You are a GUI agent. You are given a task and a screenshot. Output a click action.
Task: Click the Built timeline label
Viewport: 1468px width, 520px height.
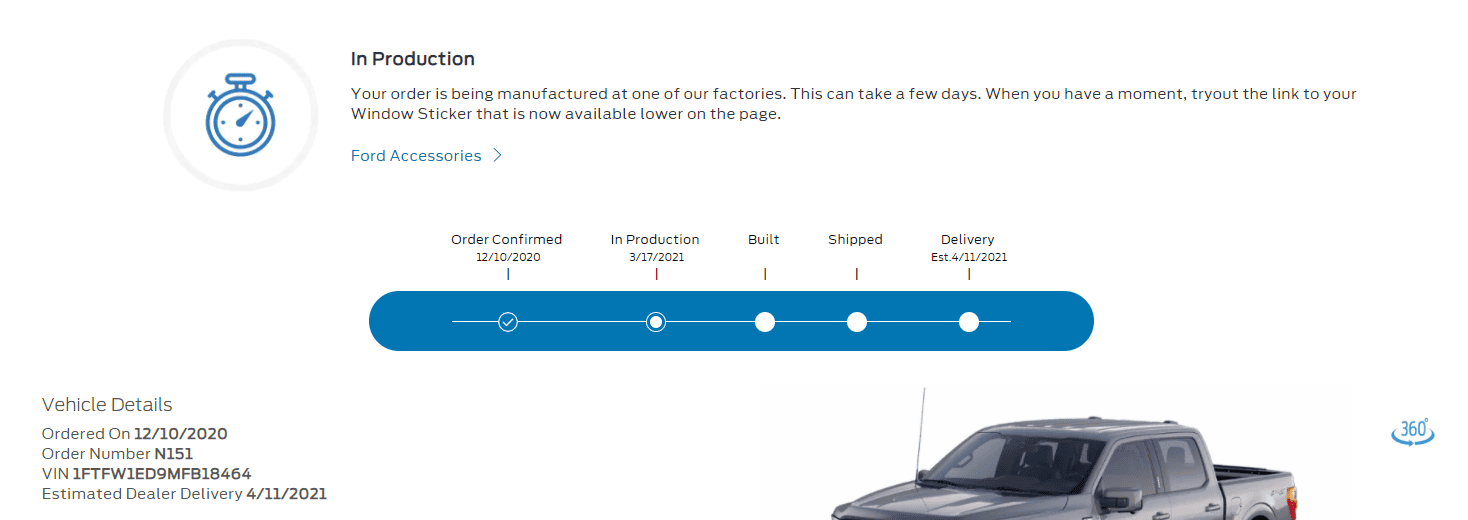(764, 240)
